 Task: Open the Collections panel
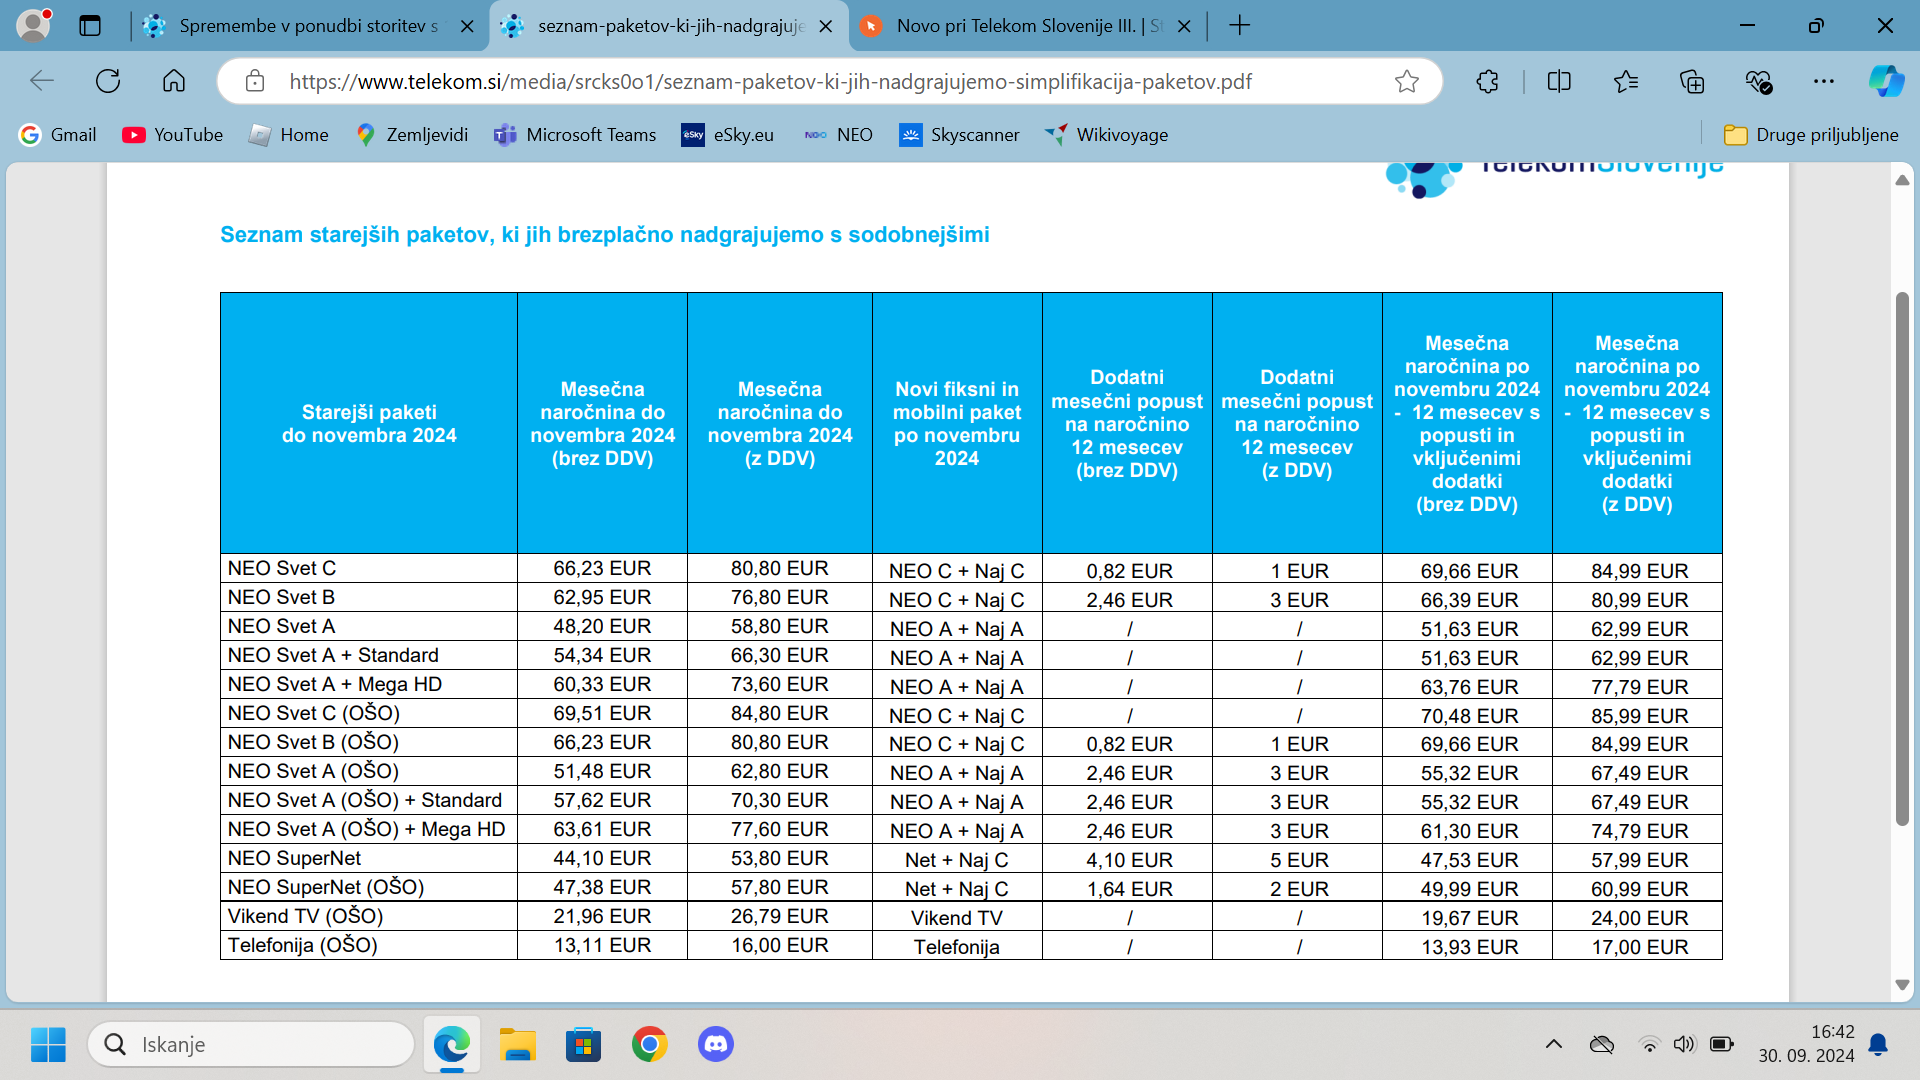[x=1692, y=81]
